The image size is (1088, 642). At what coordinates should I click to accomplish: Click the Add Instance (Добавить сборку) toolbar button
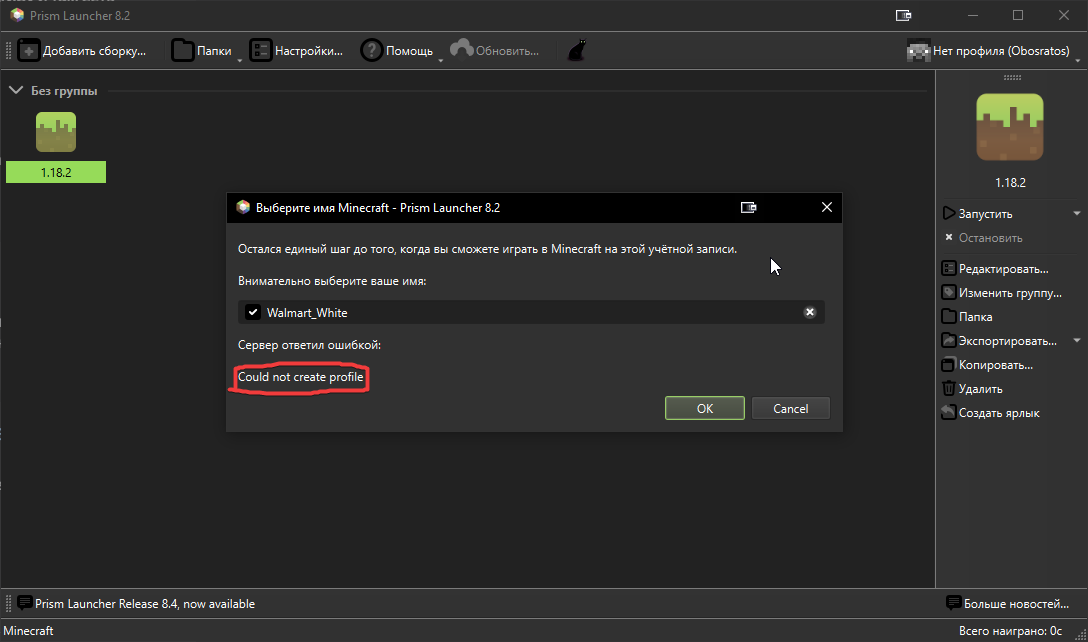(x=82, y=51)
